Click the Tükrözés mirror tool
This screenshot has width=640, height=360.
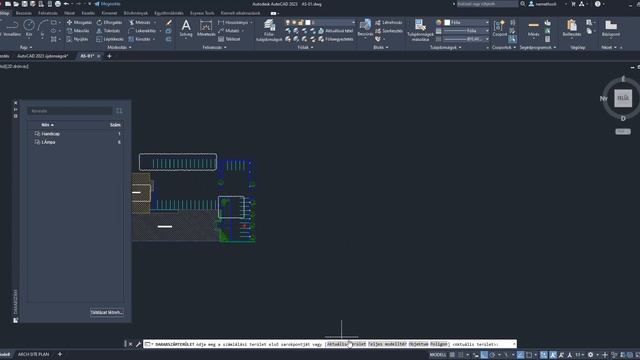coord(108,31)
